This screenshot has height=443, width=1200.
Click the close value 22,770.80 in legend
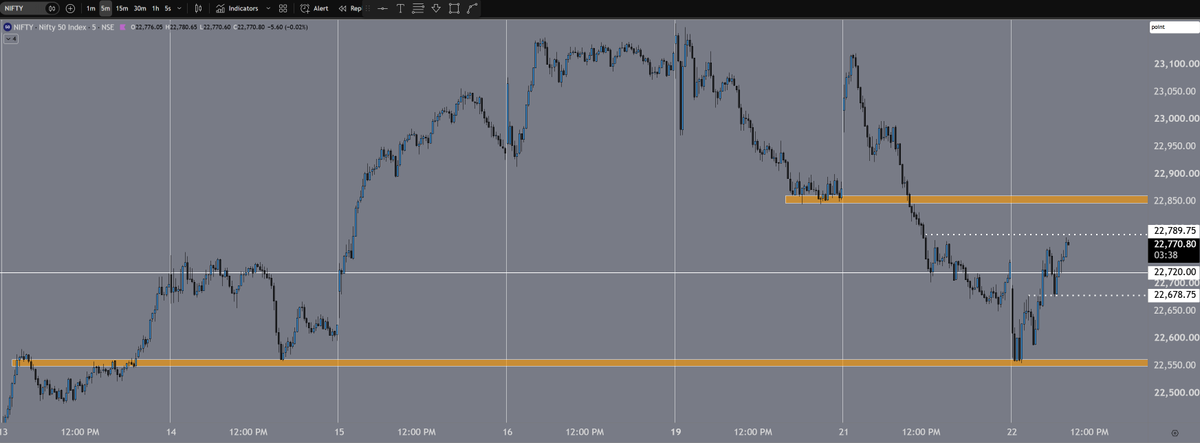251,27
